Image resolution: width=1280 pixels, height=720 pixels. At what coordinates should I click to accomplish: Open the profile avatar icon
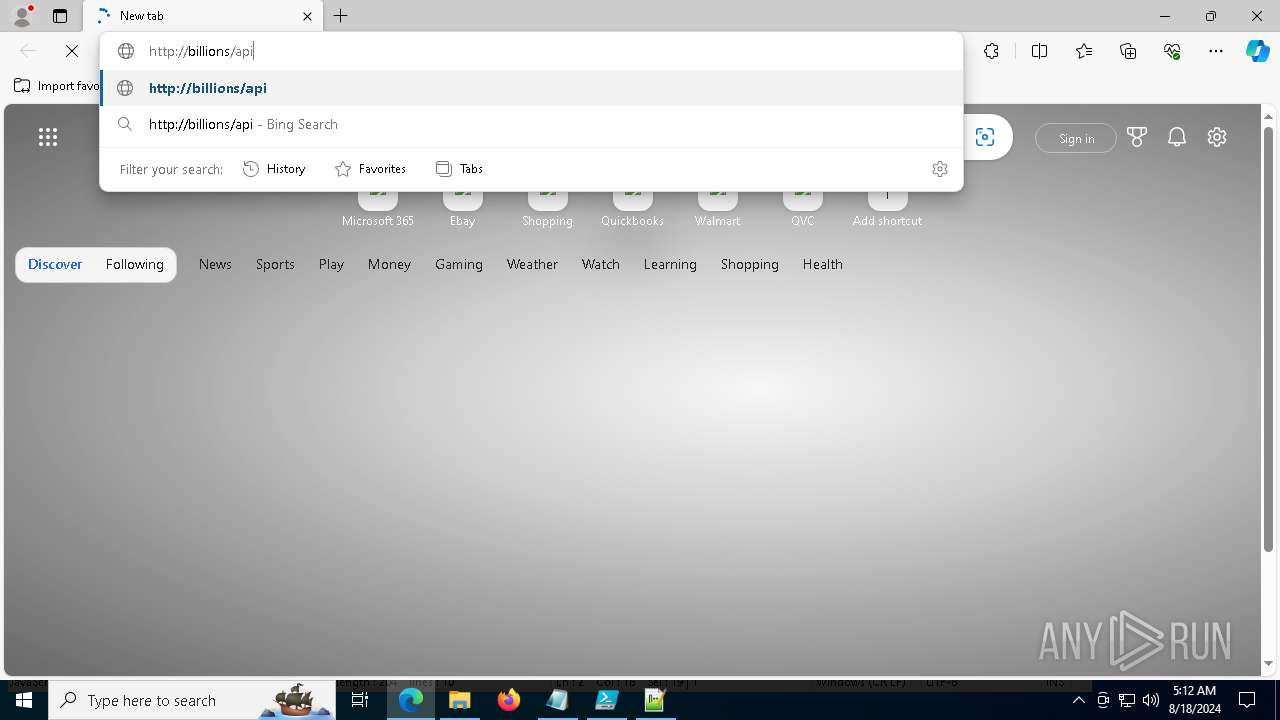pos(22,16)
